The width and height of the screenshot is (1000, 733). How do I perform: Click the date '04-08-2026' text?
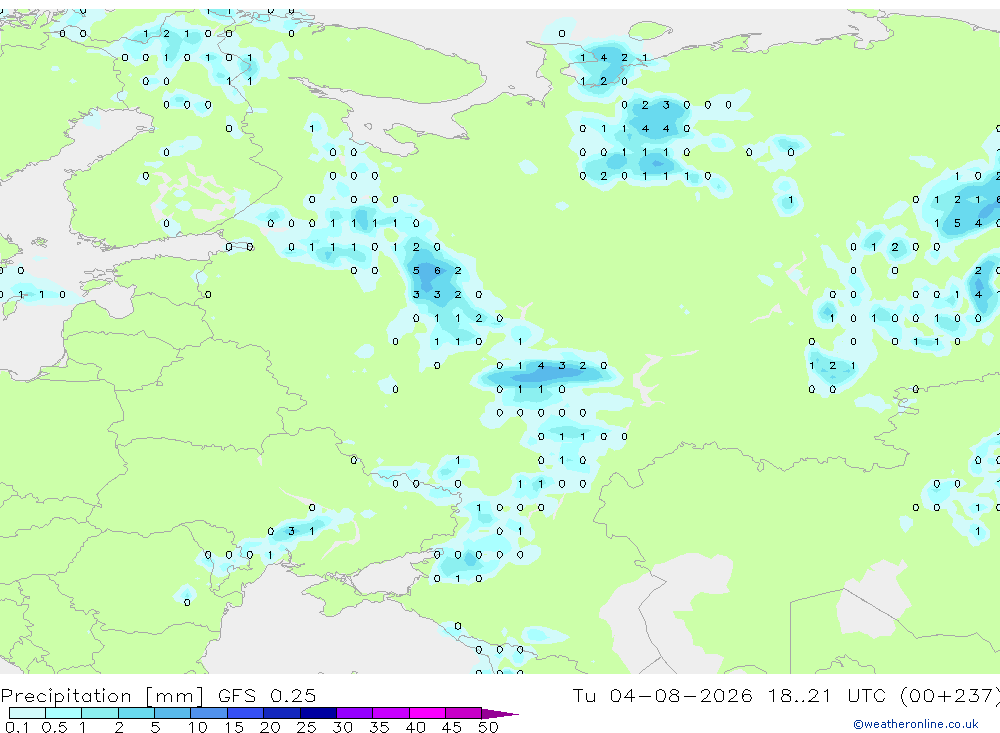click(x=680, y=695)
